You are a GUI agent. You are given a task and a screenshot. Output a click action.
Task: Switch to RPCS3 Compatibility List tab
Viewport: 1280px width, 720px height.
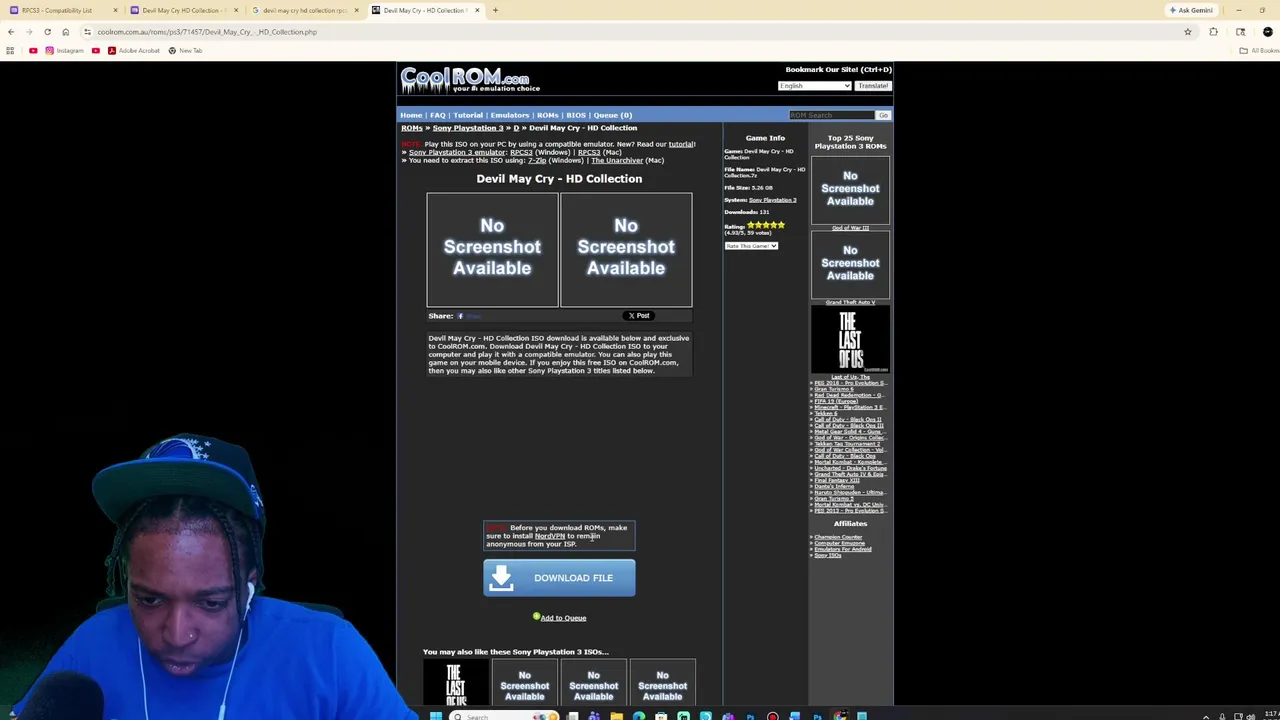60,10
